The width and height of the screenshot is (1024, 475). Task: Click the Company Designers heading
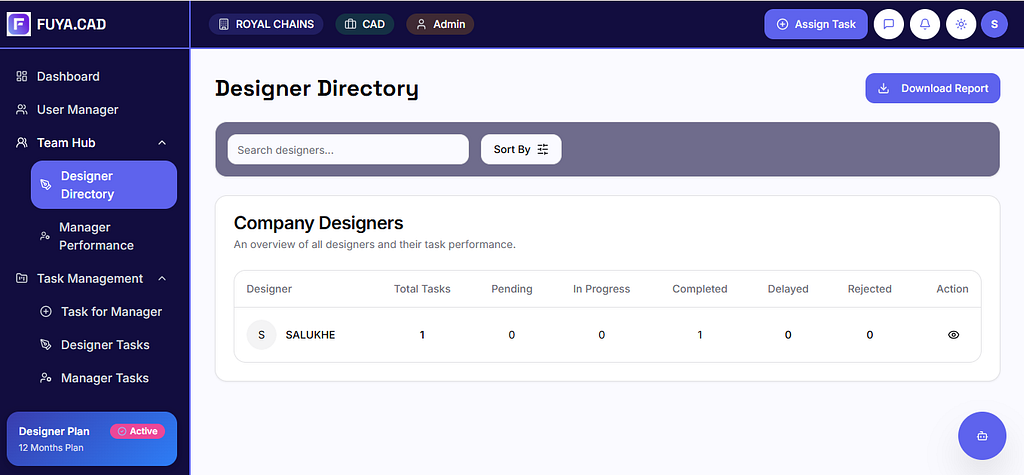pyautogui.click(x=319, y=223)
